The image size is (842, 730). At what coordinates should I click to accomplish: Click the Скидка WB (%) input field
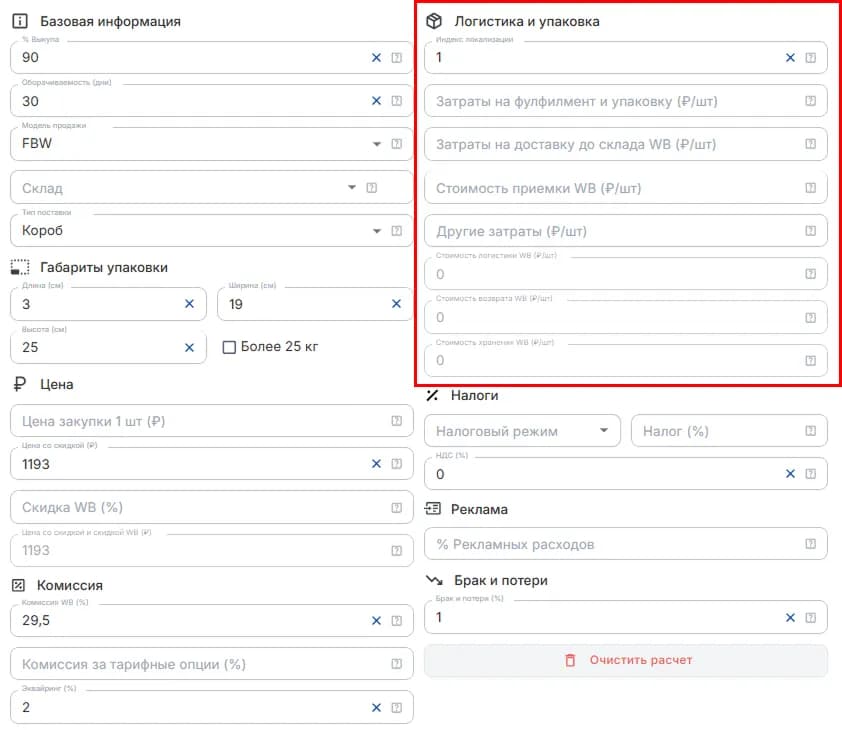(212, 507)
